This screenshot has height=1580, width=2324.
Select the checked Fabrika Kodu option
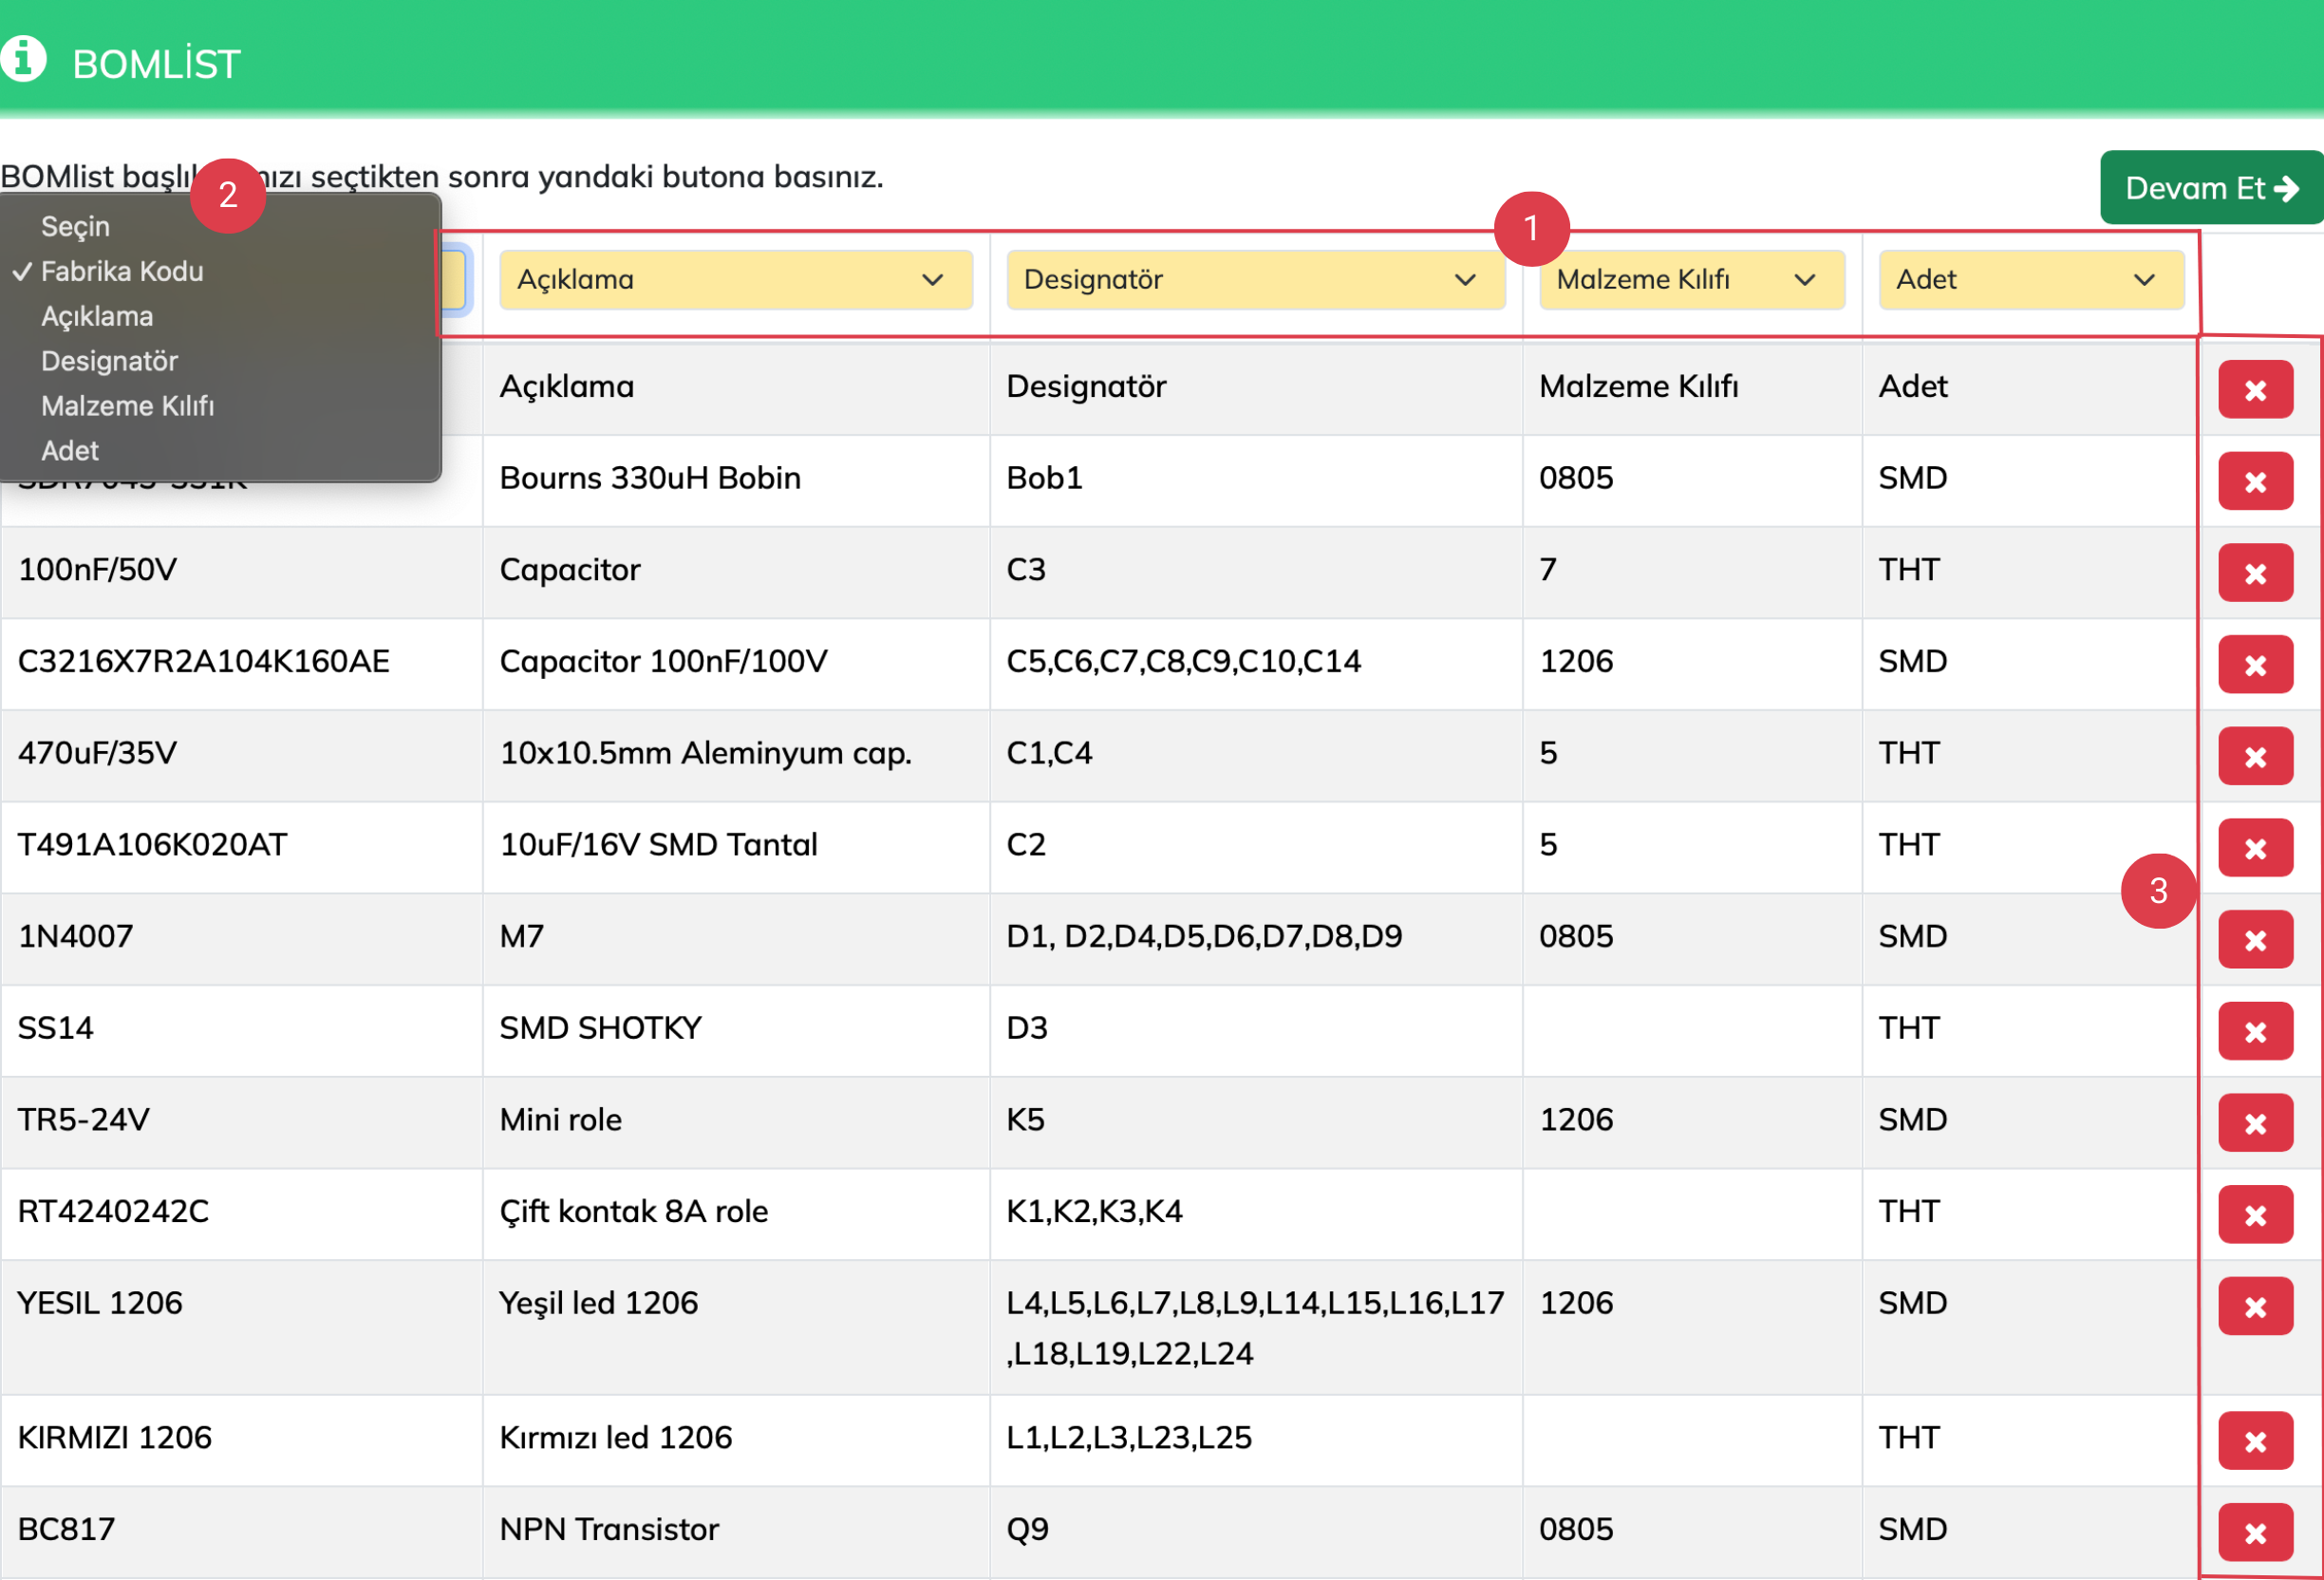pyautogui.click(x=121, y=272)
